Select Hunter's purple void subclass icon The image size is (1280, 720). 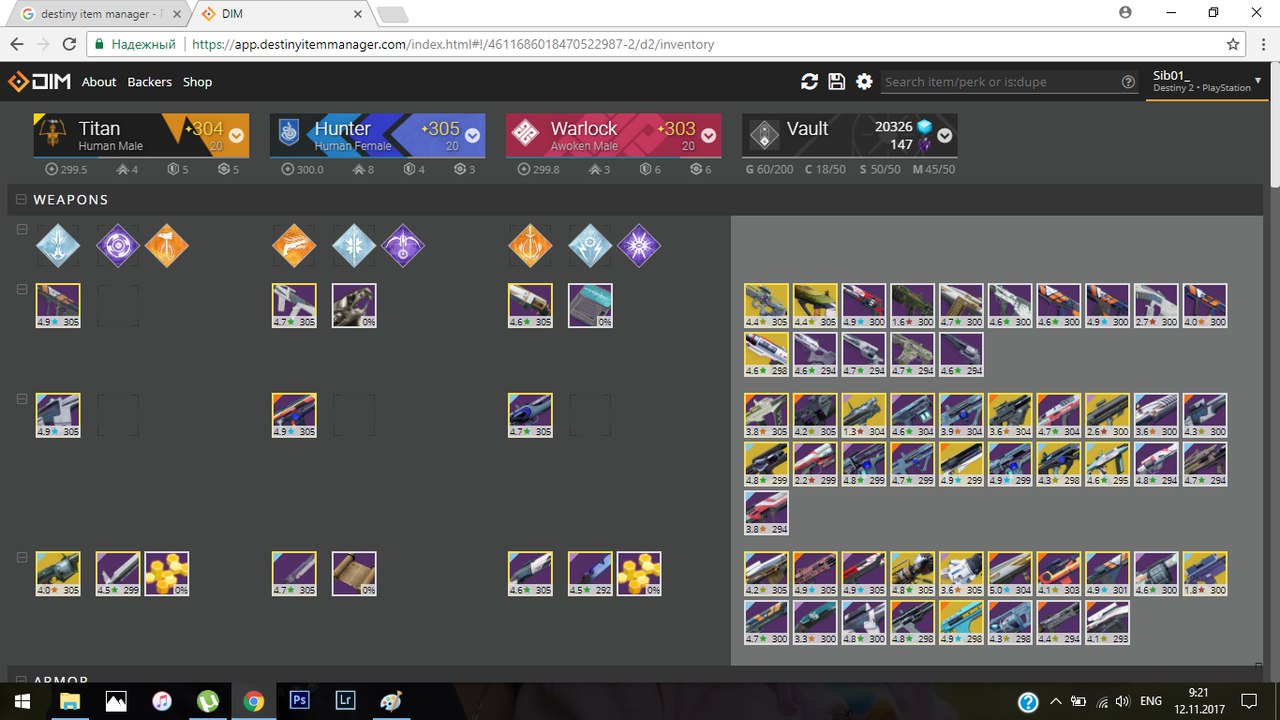[x=402, y=246]
